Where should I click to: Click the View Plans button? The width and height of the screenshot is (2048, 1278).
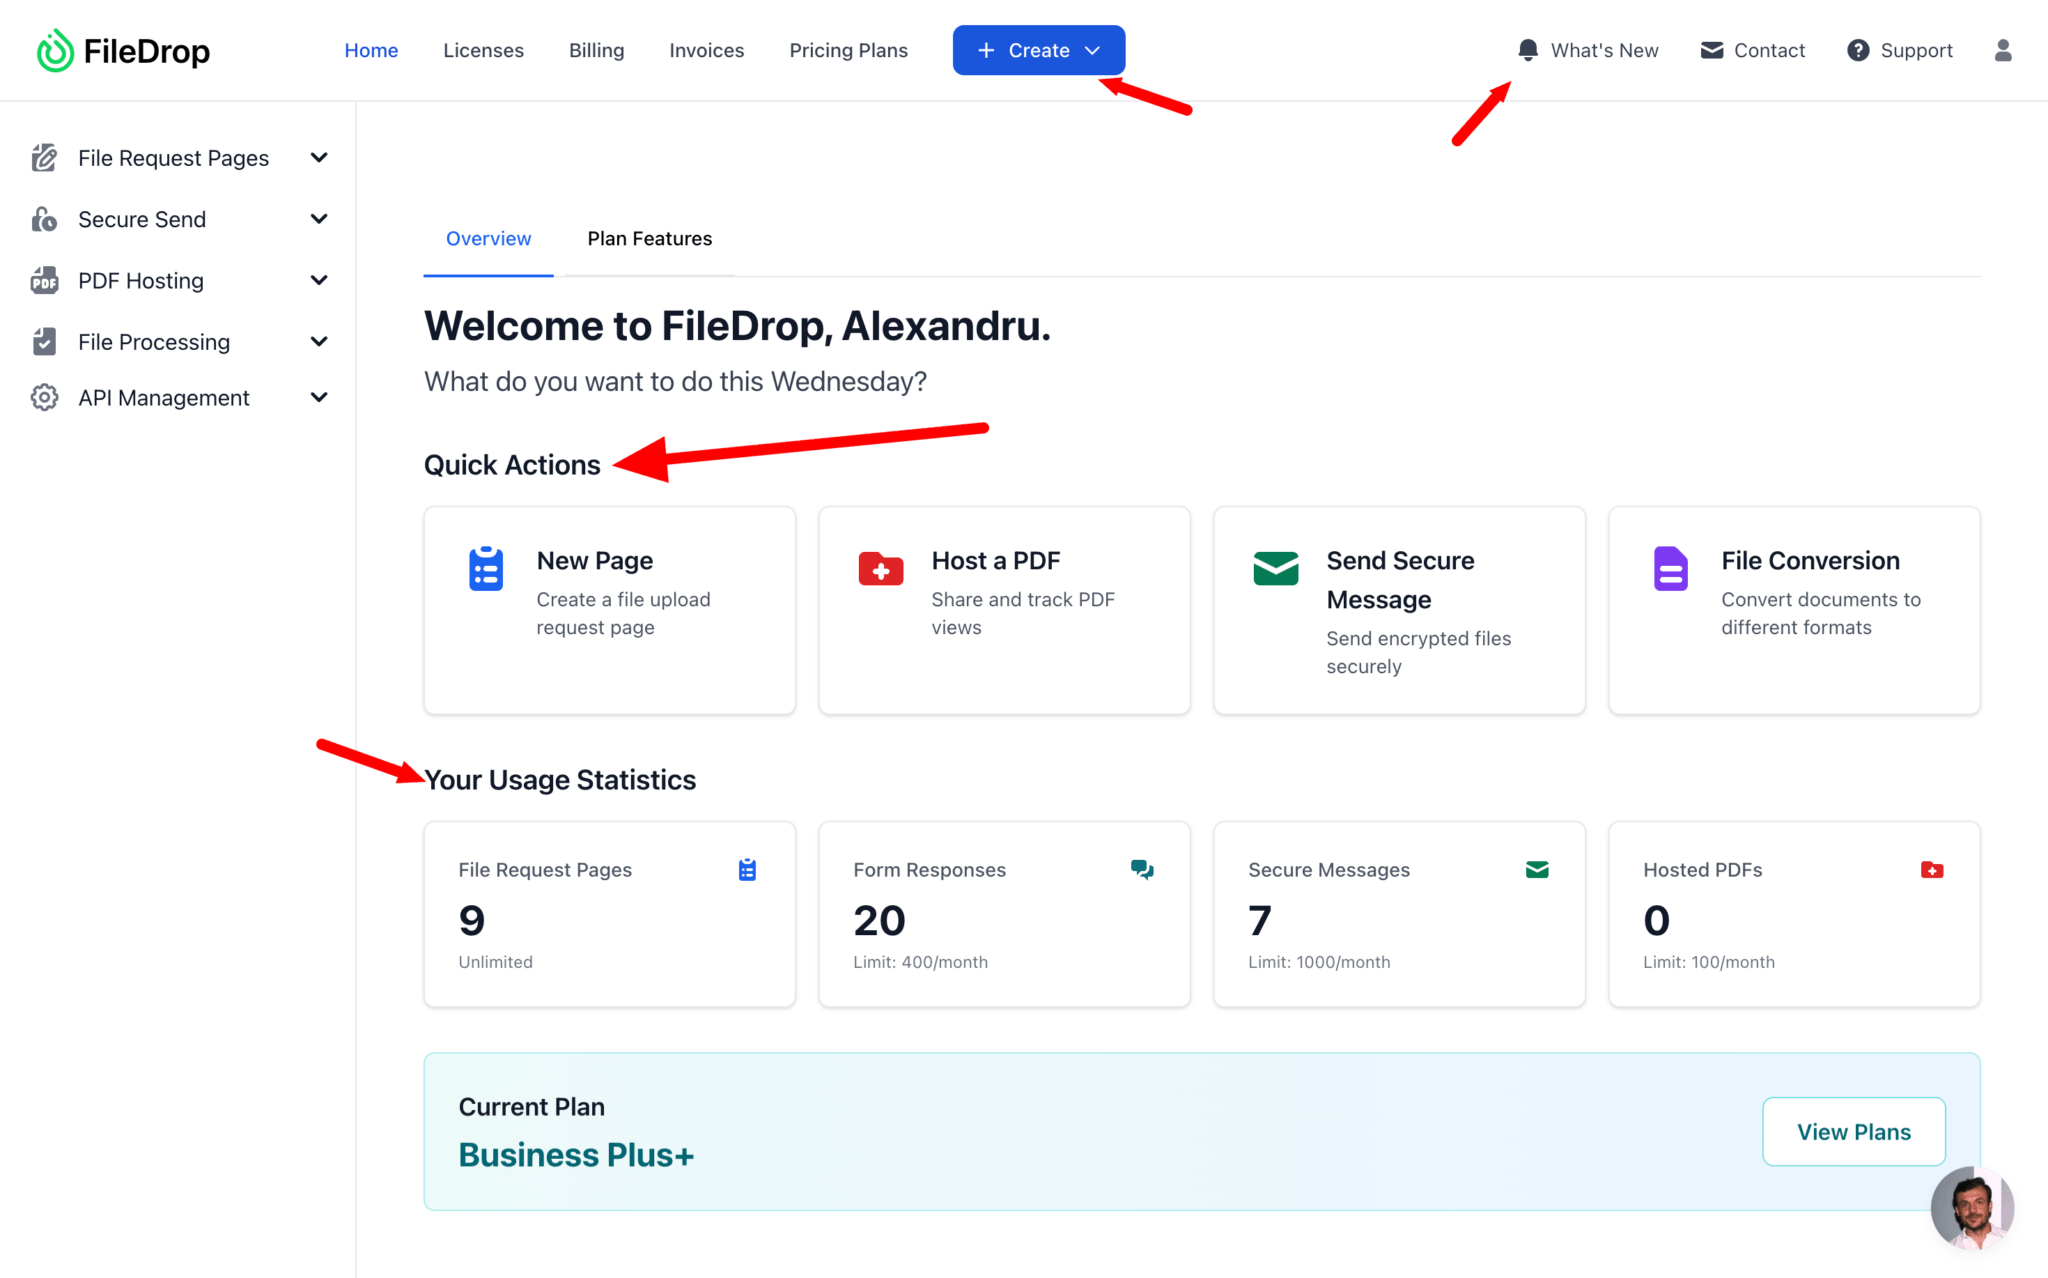1853,1131
